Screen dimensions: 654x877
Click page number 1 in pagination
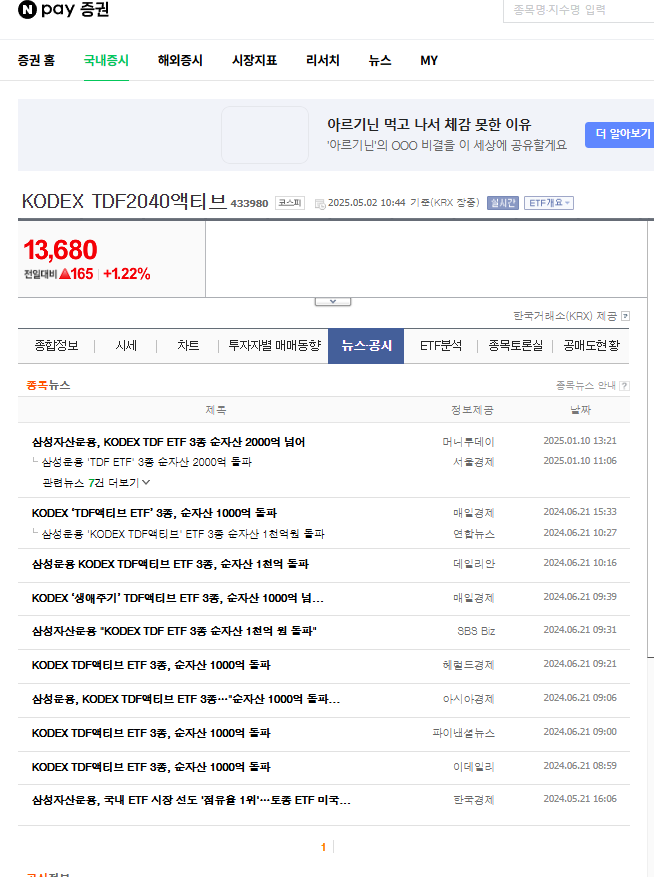pos(323,847)
